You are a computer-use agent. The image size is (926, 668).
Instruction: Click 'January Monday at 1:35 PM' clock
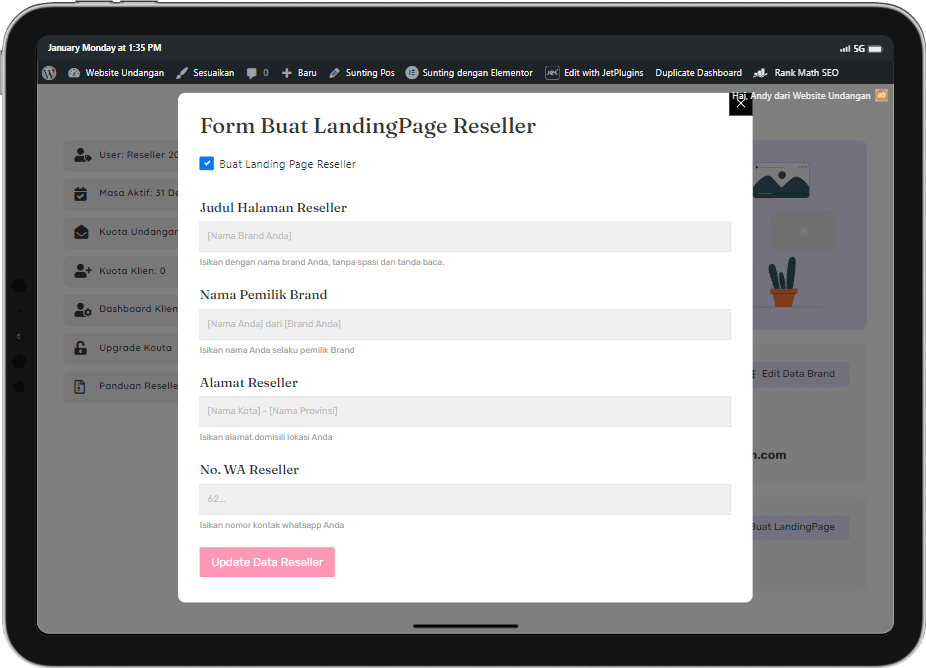click(x=105, y=48)
